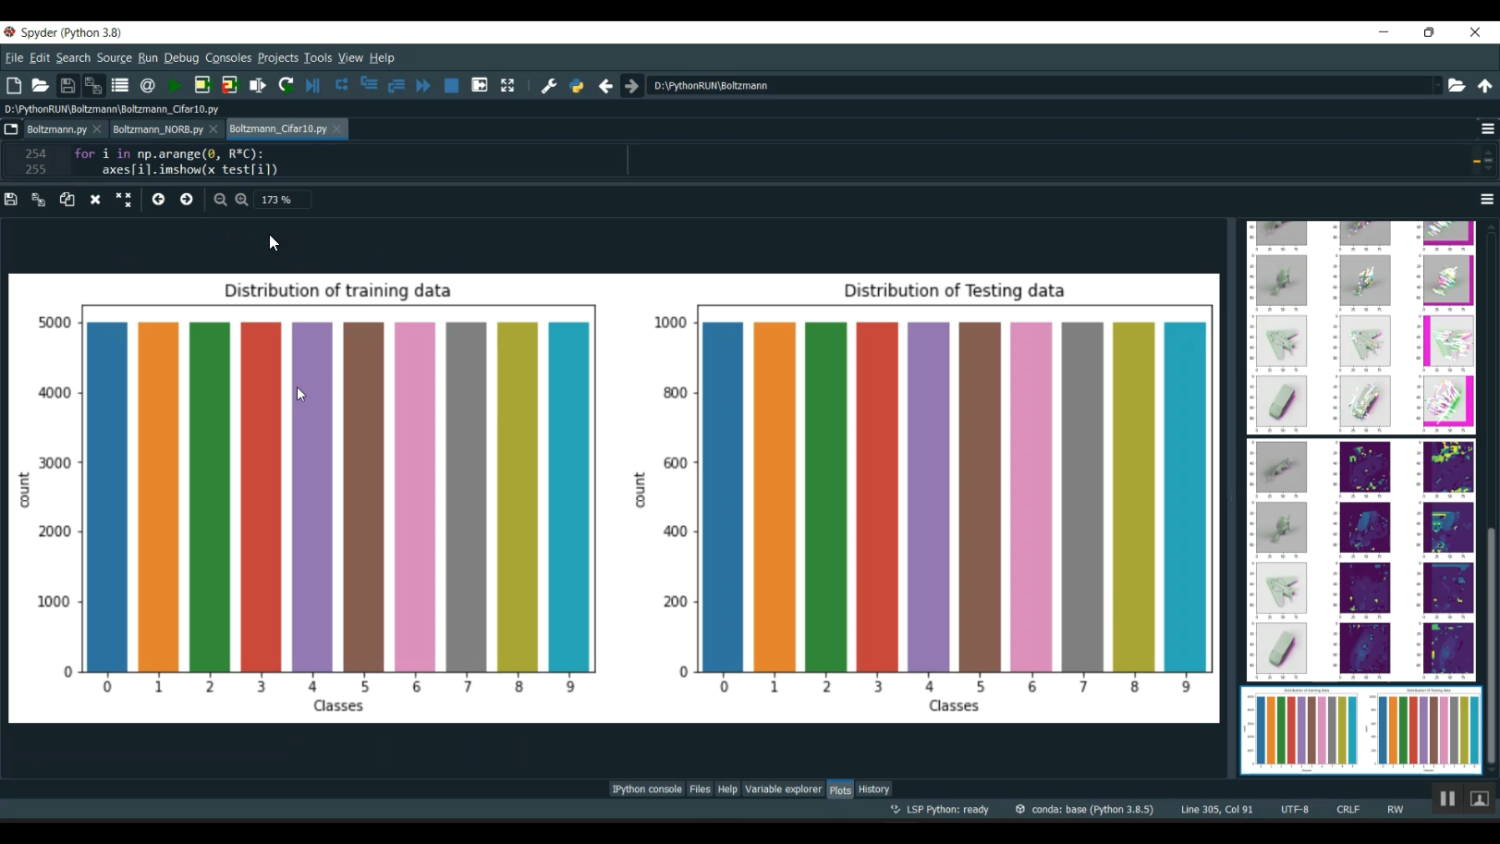Open the editor pane options hamburger menu
This screenshot has height=844, width=1500.
pos(1487,129)
